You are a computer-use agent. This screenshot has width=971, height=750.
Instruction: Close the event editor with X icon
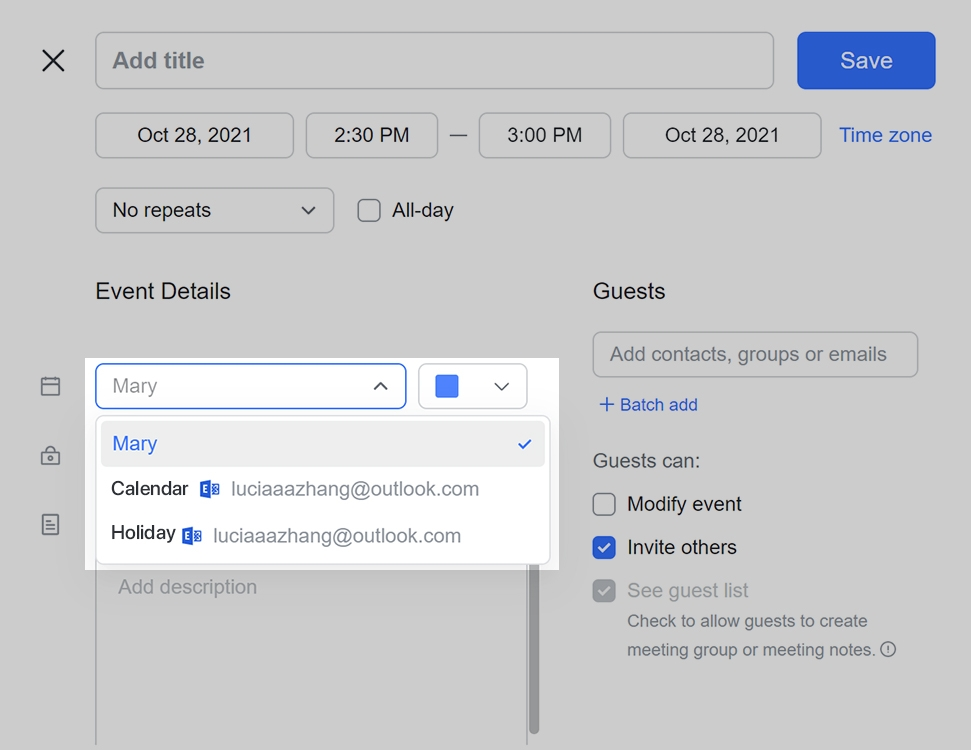[53, 60]
